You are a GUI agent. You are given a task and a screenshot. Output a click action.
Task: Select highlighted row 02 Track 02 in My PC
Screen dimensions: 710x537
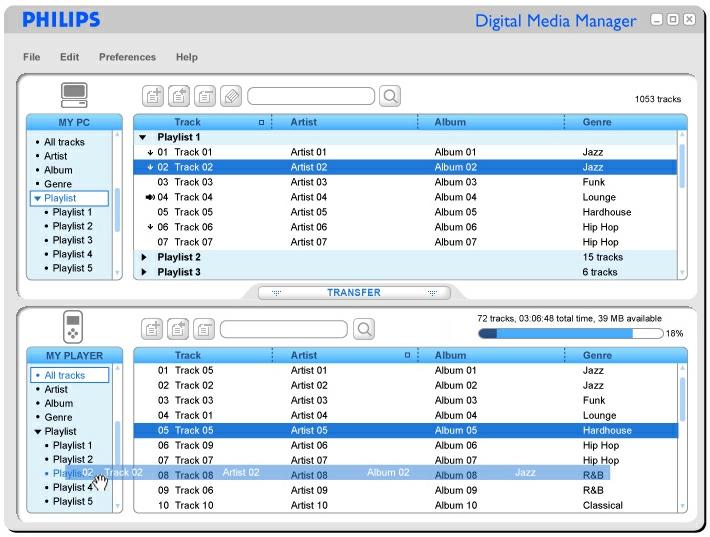pos(405,168)
